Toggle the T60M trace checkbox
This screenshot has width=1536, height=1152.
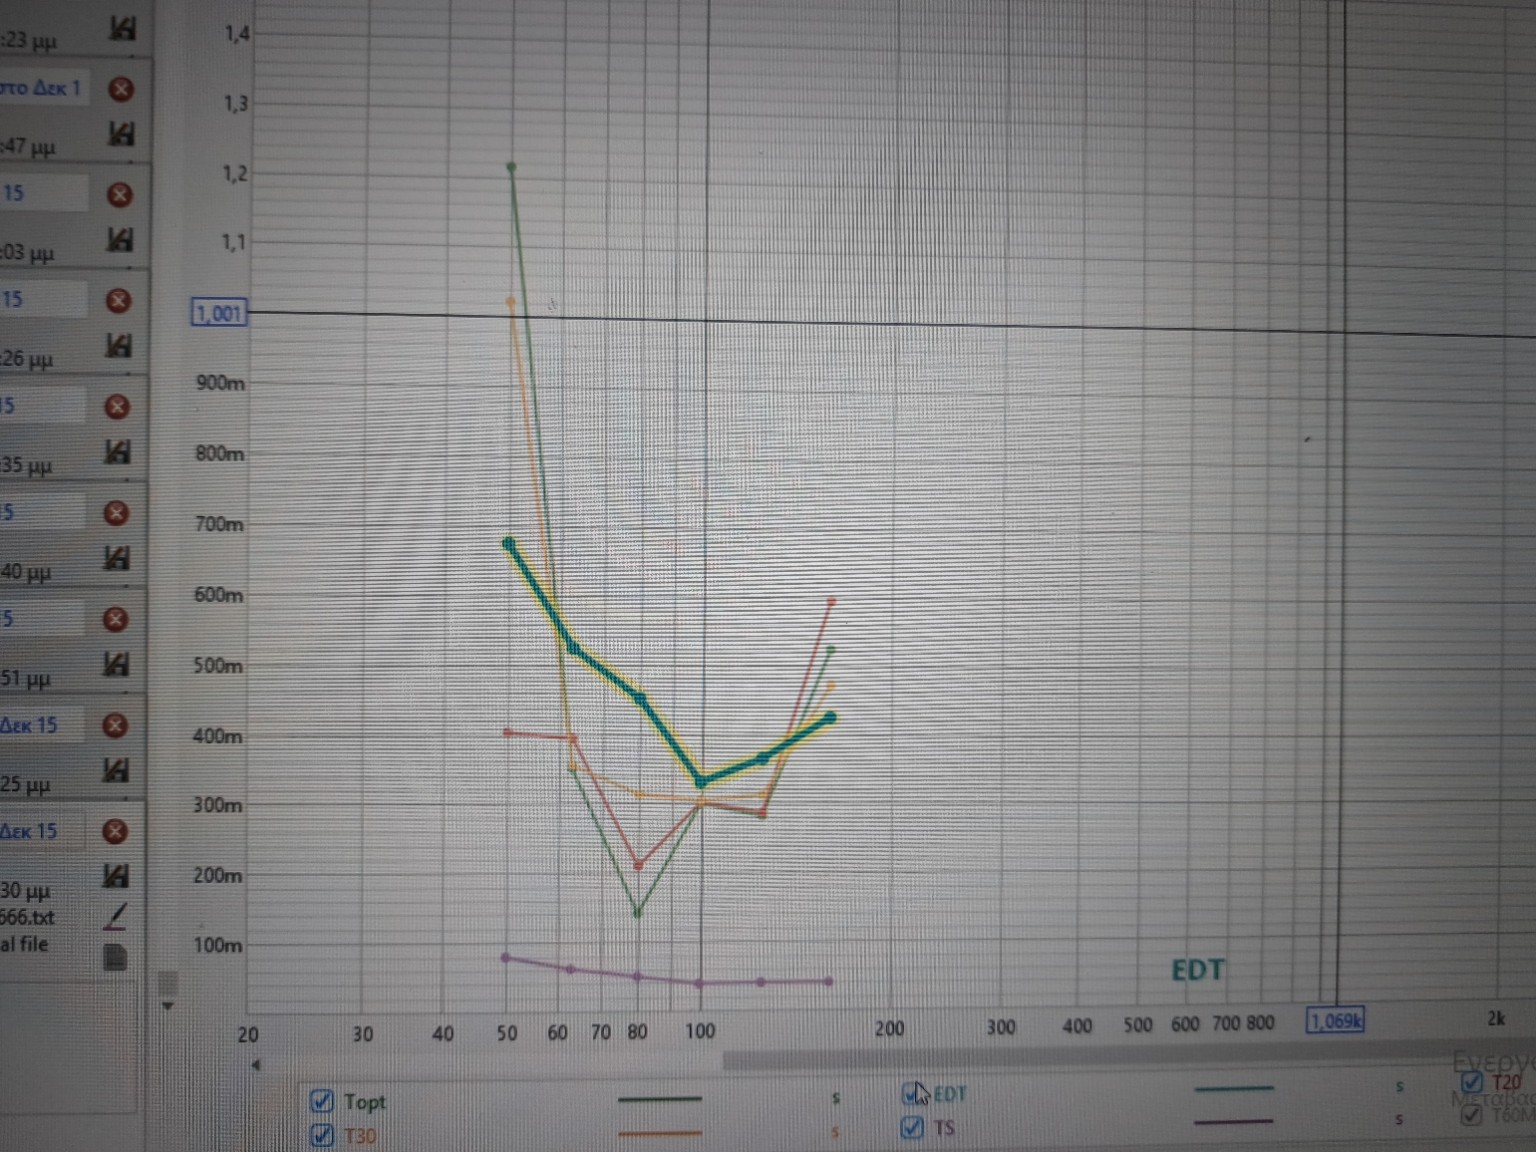(1471, 1114)
